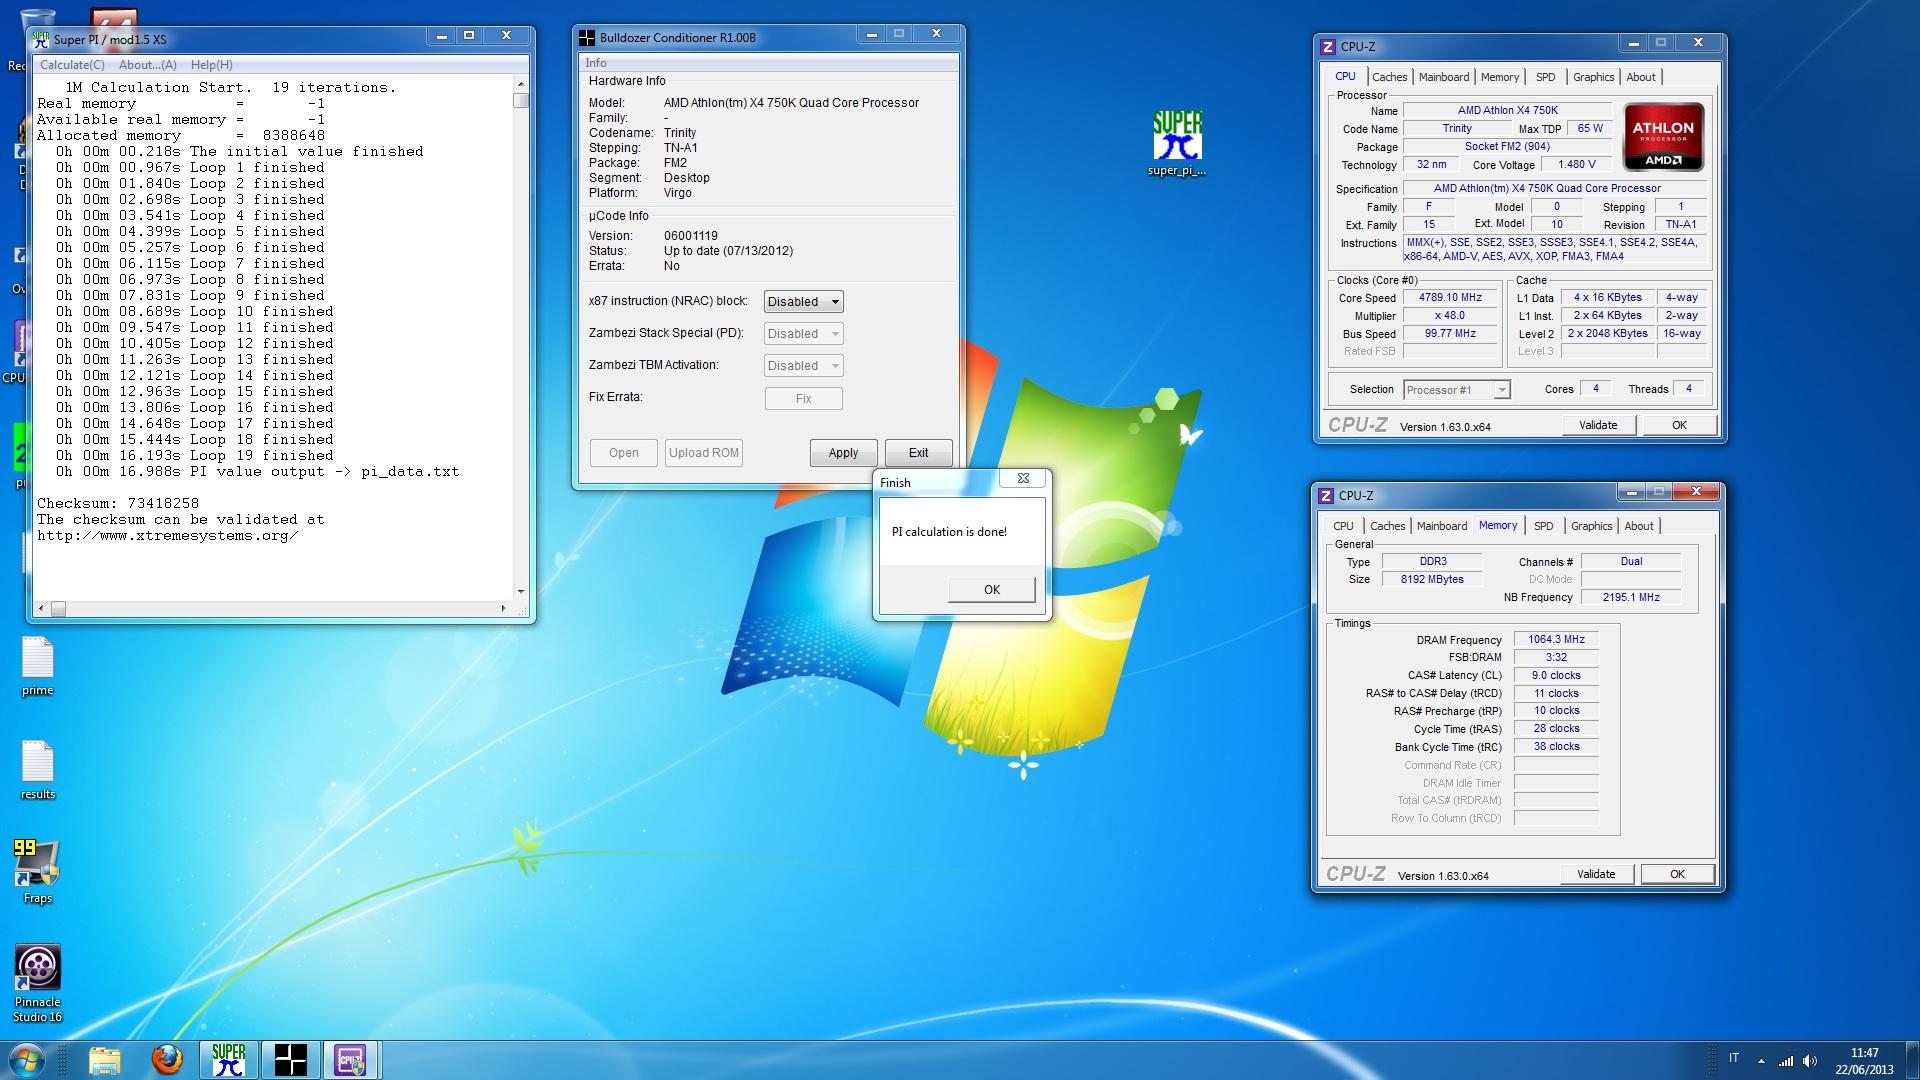Launch the Pinnacle Studio 16 shortcut
Viewport: 1920px width, 1080px height.
click(x=37, y=983)
